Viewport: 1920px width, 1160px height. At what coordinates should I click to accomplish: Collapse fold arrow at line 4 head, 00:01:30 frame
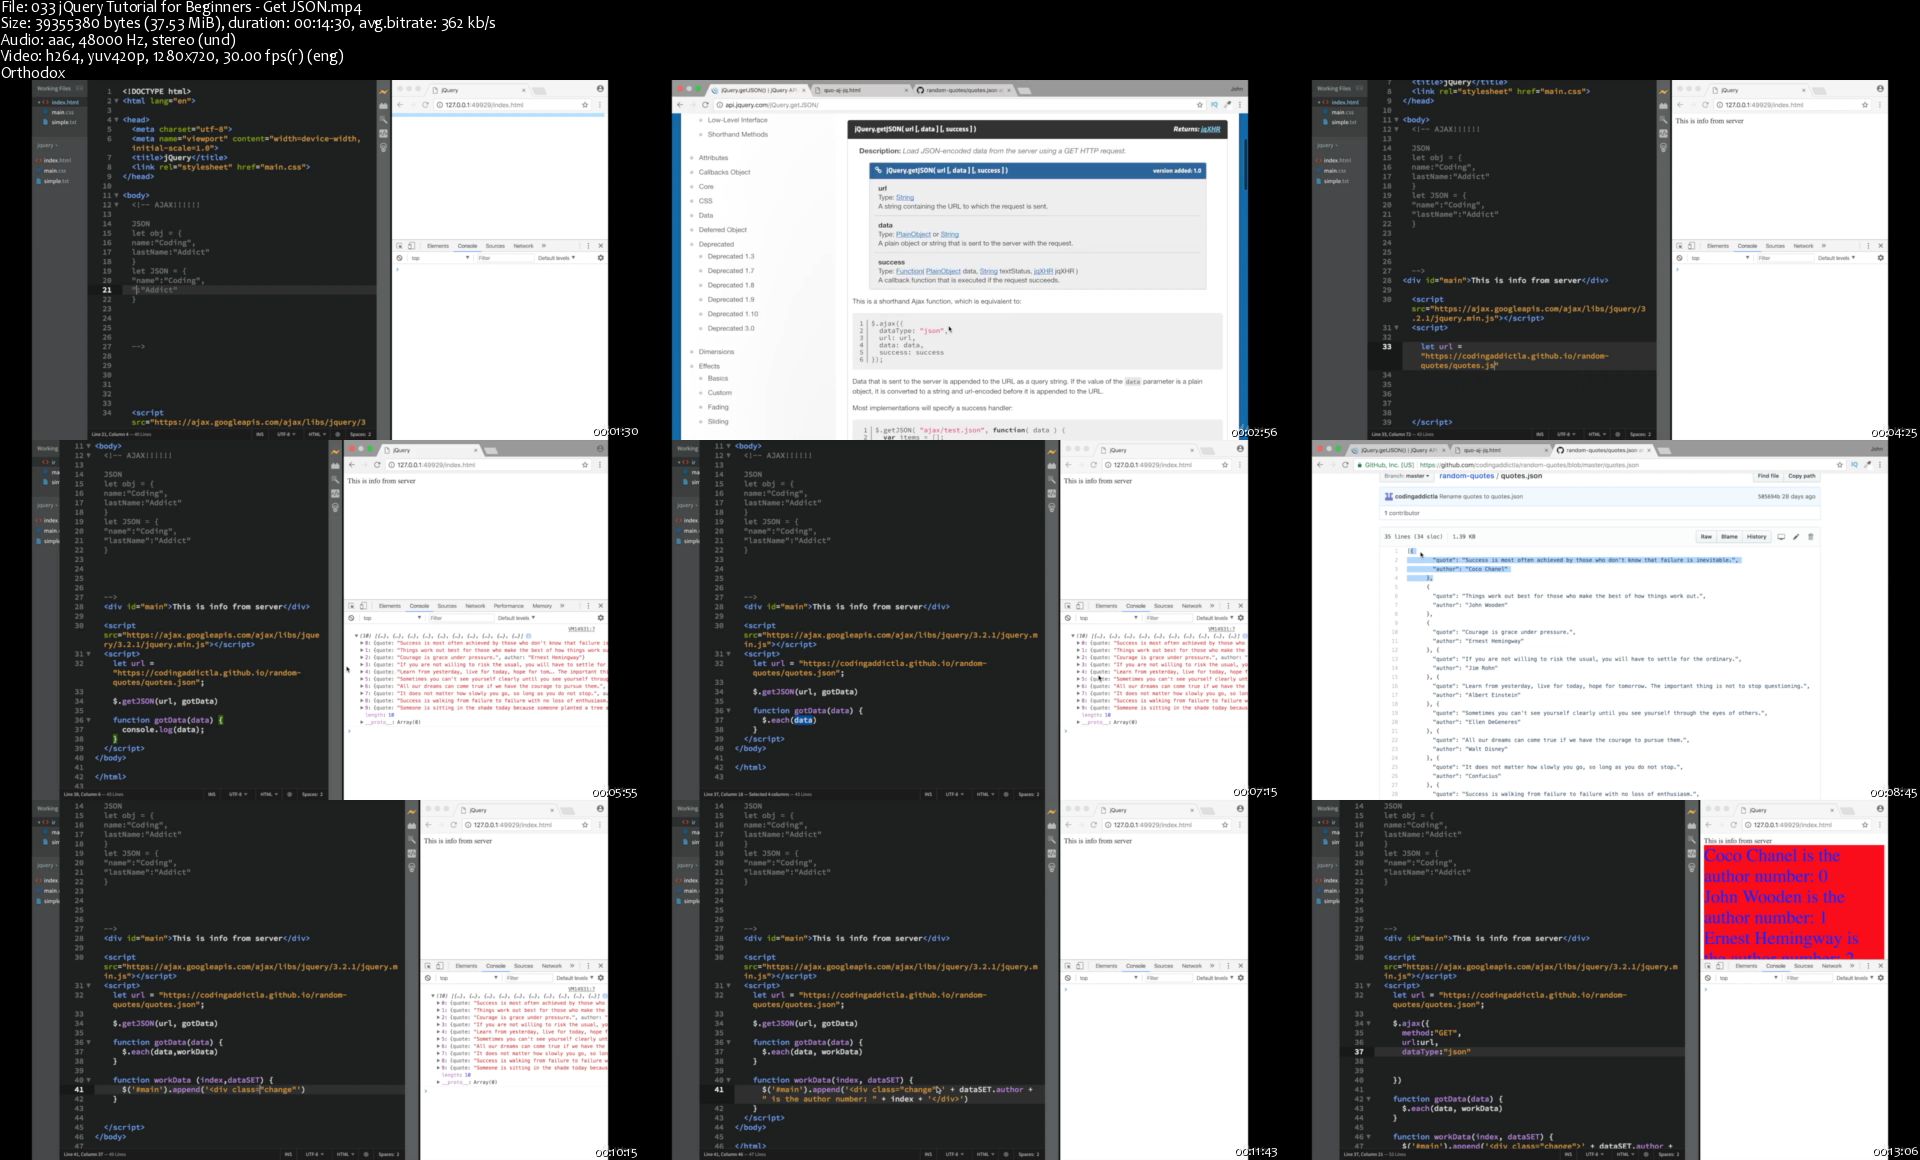(117, 120)
